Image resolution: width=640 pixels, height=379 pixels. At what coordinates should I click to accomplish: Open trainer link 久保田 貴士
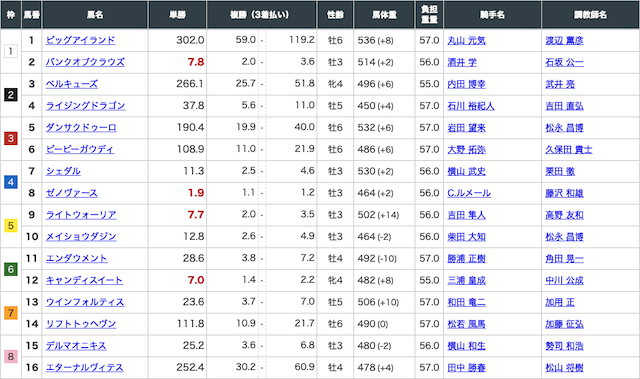click(569, 149)
